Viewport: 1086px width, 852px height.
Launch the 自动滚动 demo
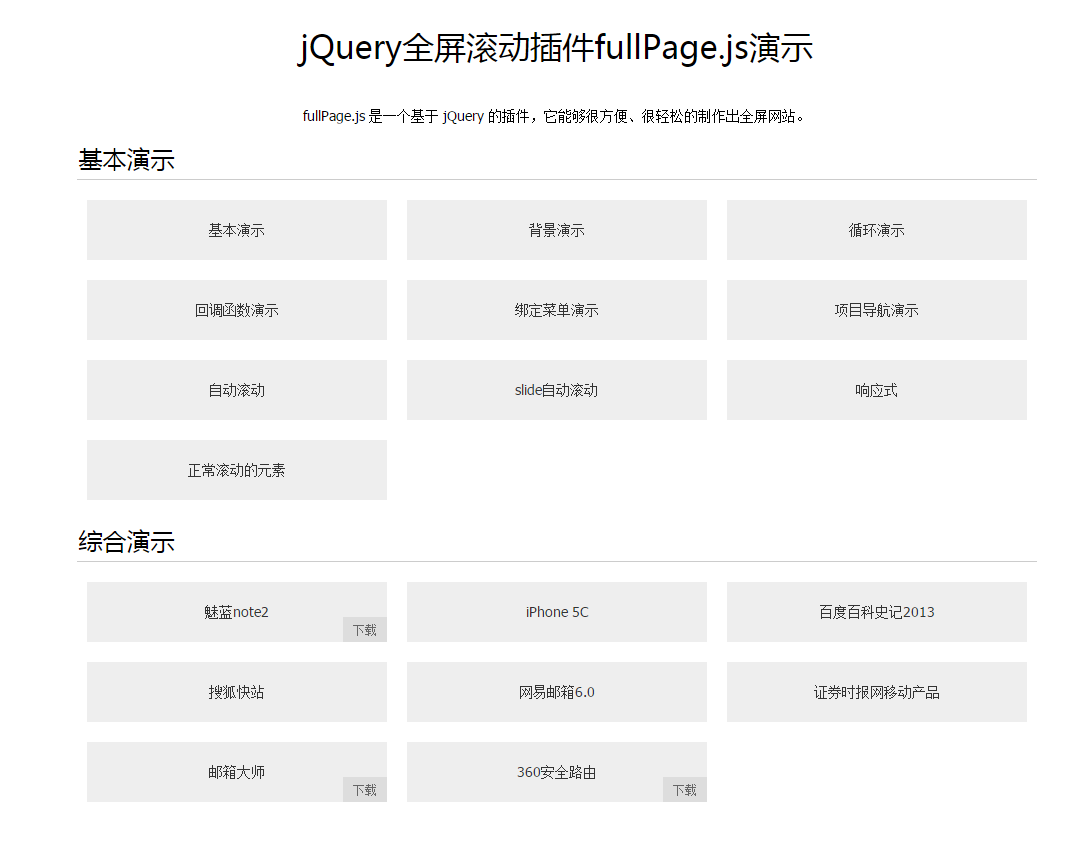point(236,390)
